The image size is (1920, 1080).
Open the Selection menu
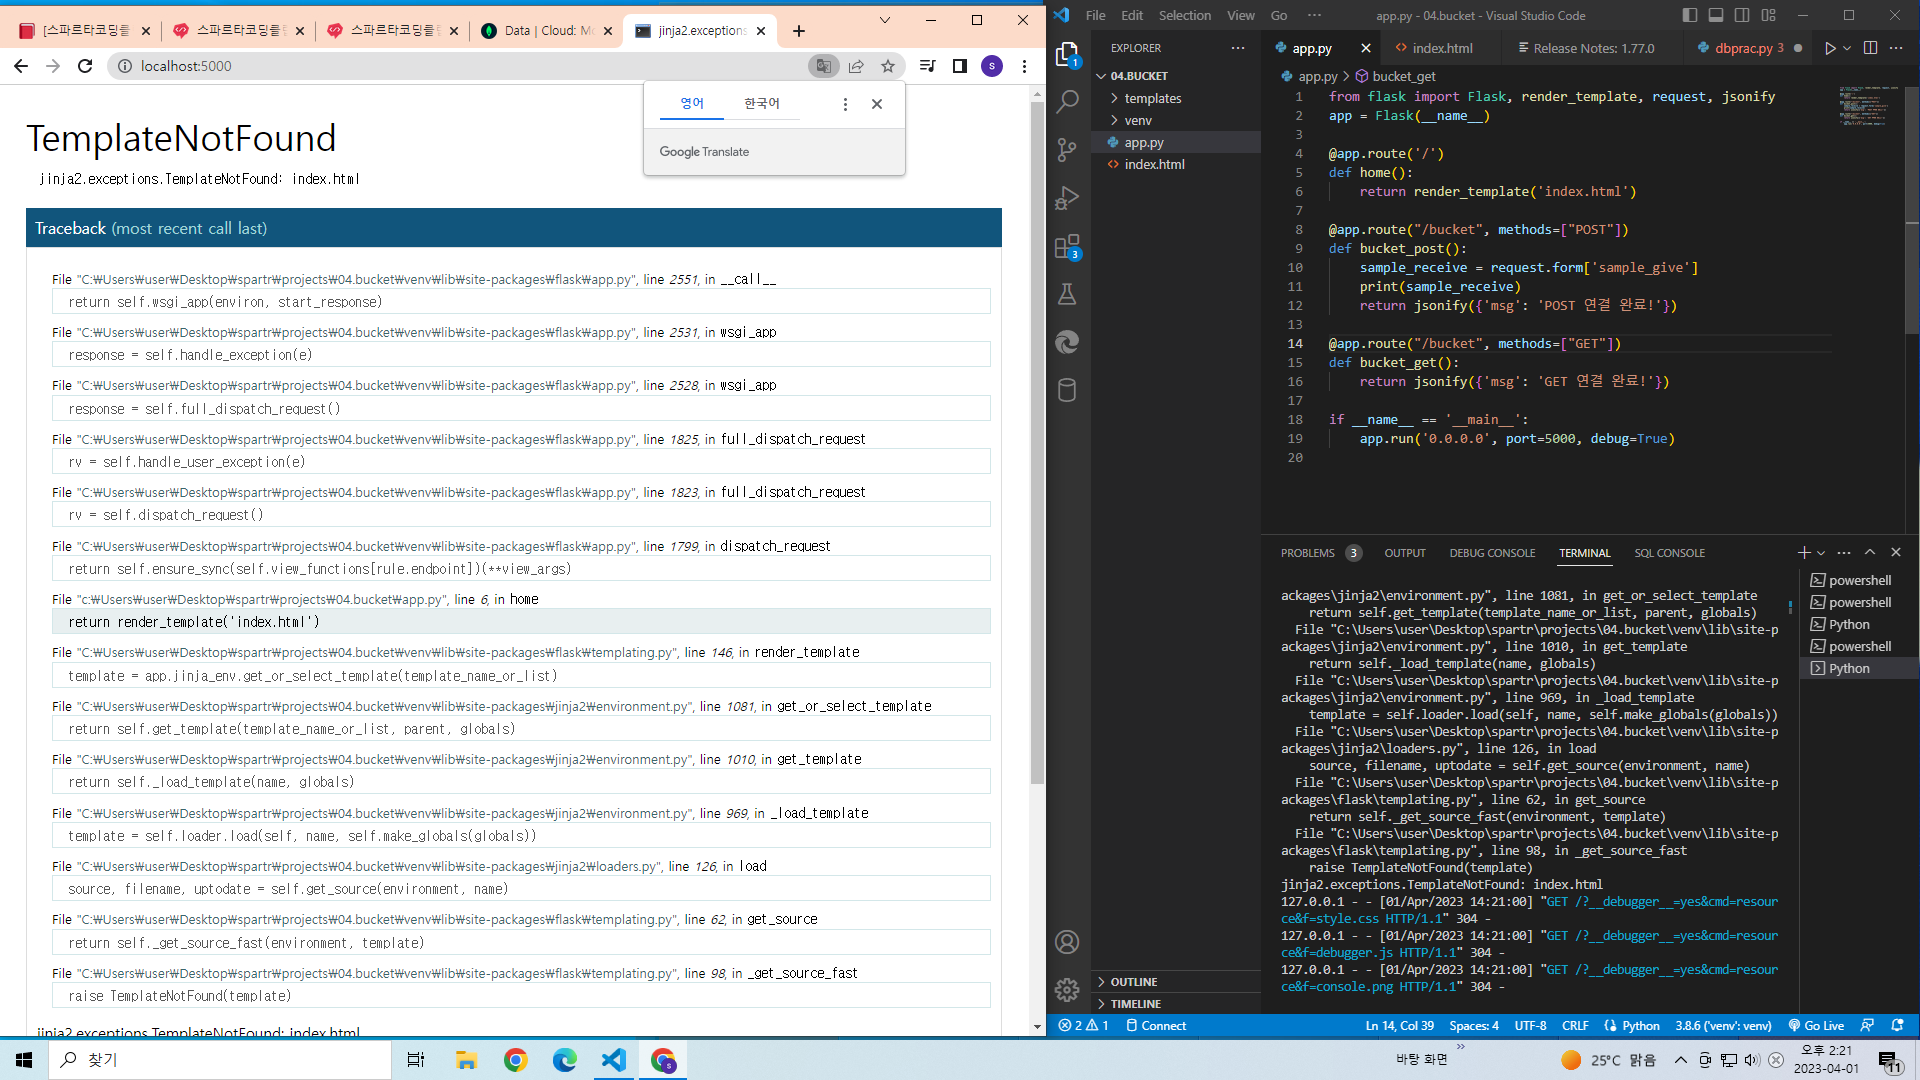coord(1184,15)
